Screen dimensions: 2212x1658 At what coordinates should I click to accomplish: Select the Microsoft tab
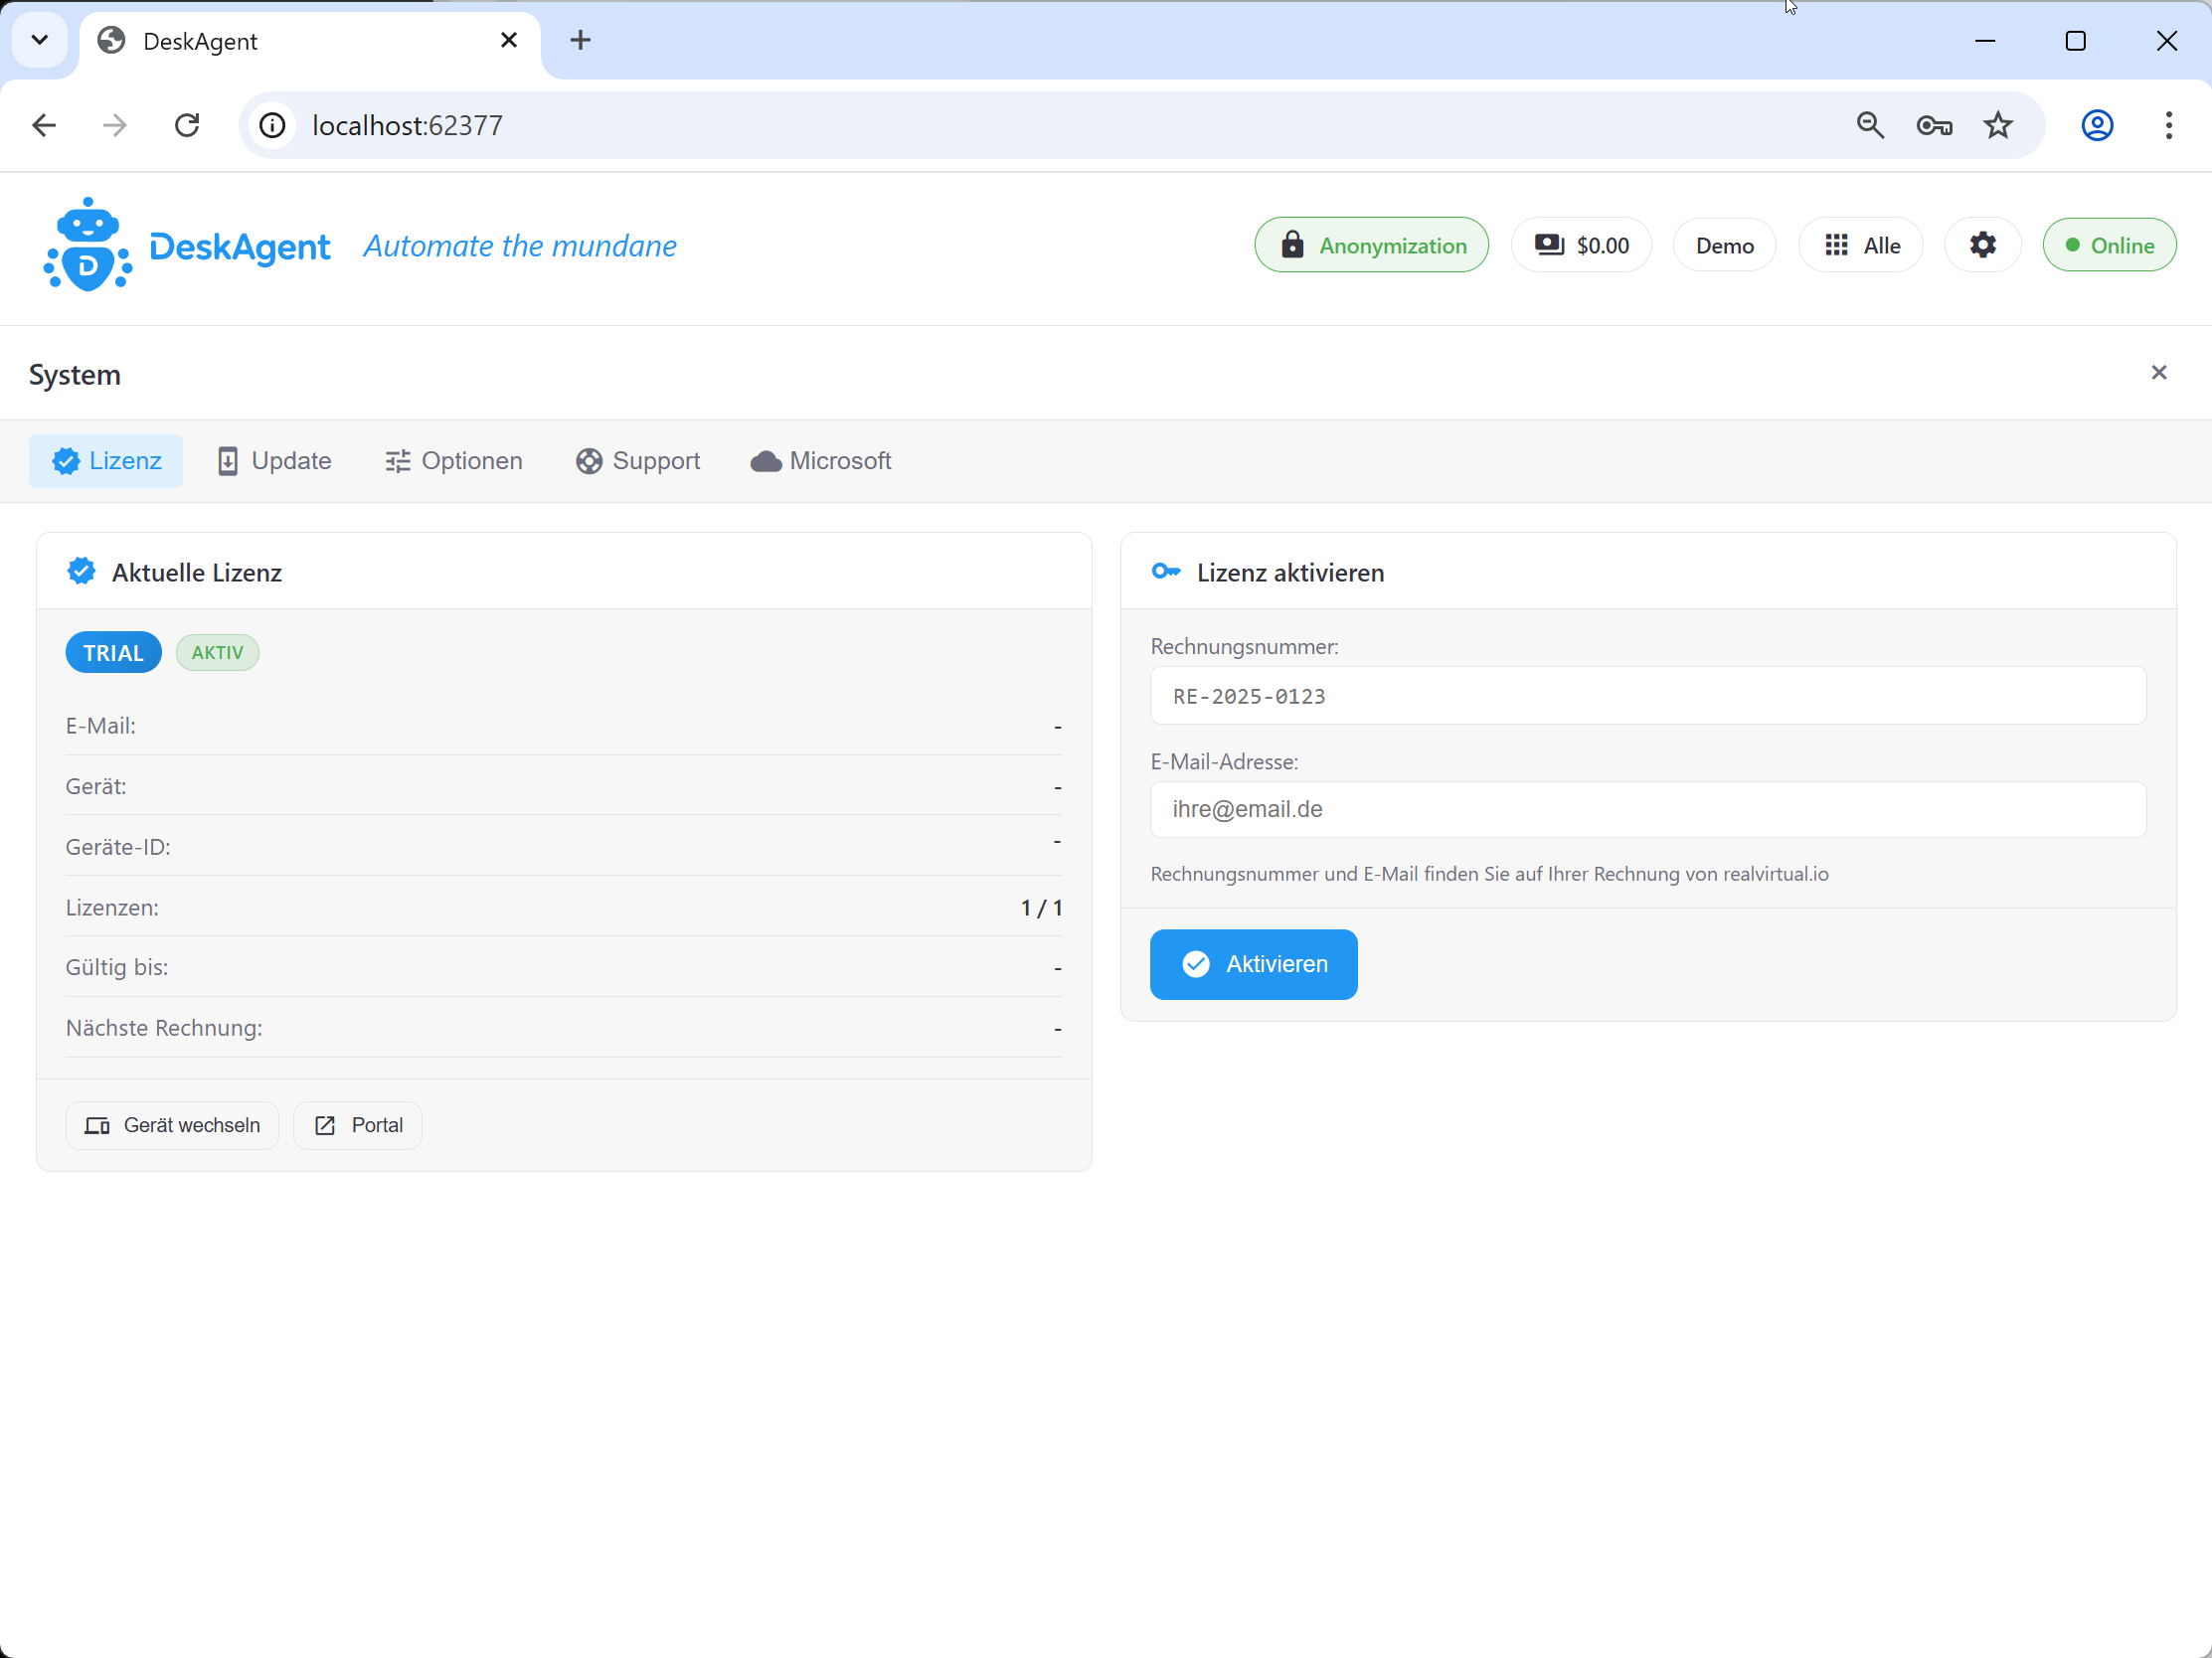click(820, 461)
